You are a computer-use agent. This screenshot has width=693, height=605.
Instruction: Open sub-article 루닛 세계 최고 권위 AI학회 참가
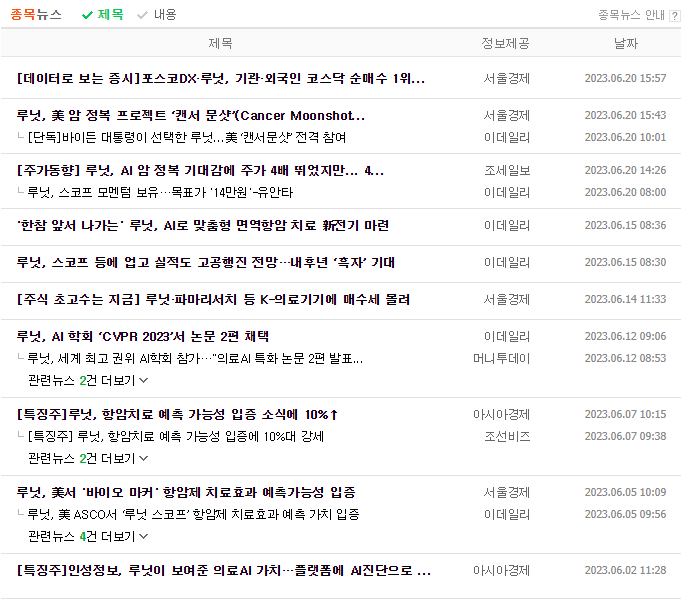click(195, 358)
